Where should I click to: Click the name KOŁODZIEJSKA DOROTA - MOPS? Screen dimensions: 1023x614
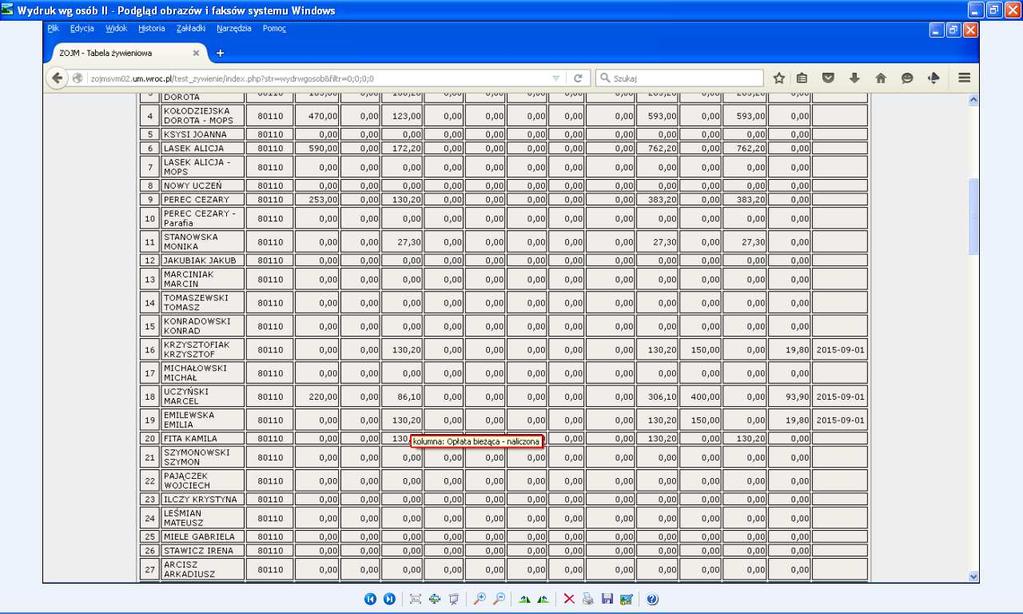click(198, 115)
